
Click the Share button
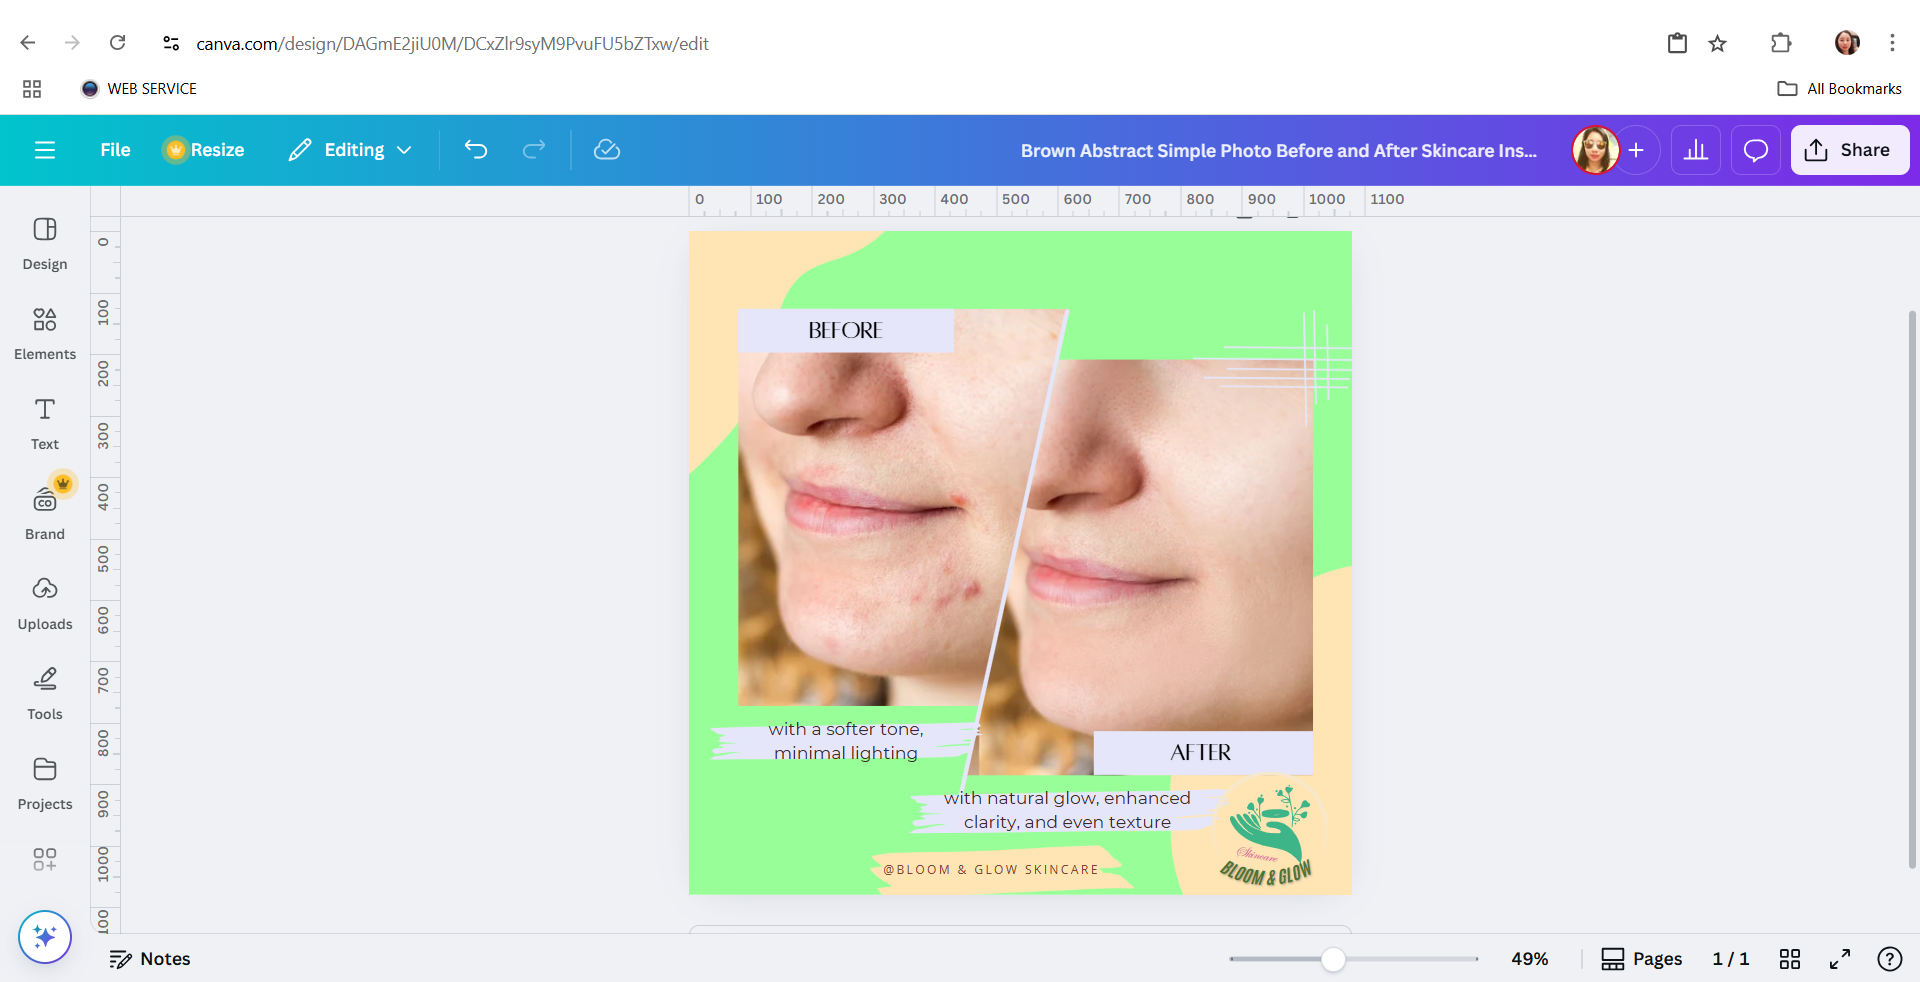point(1850,150)
